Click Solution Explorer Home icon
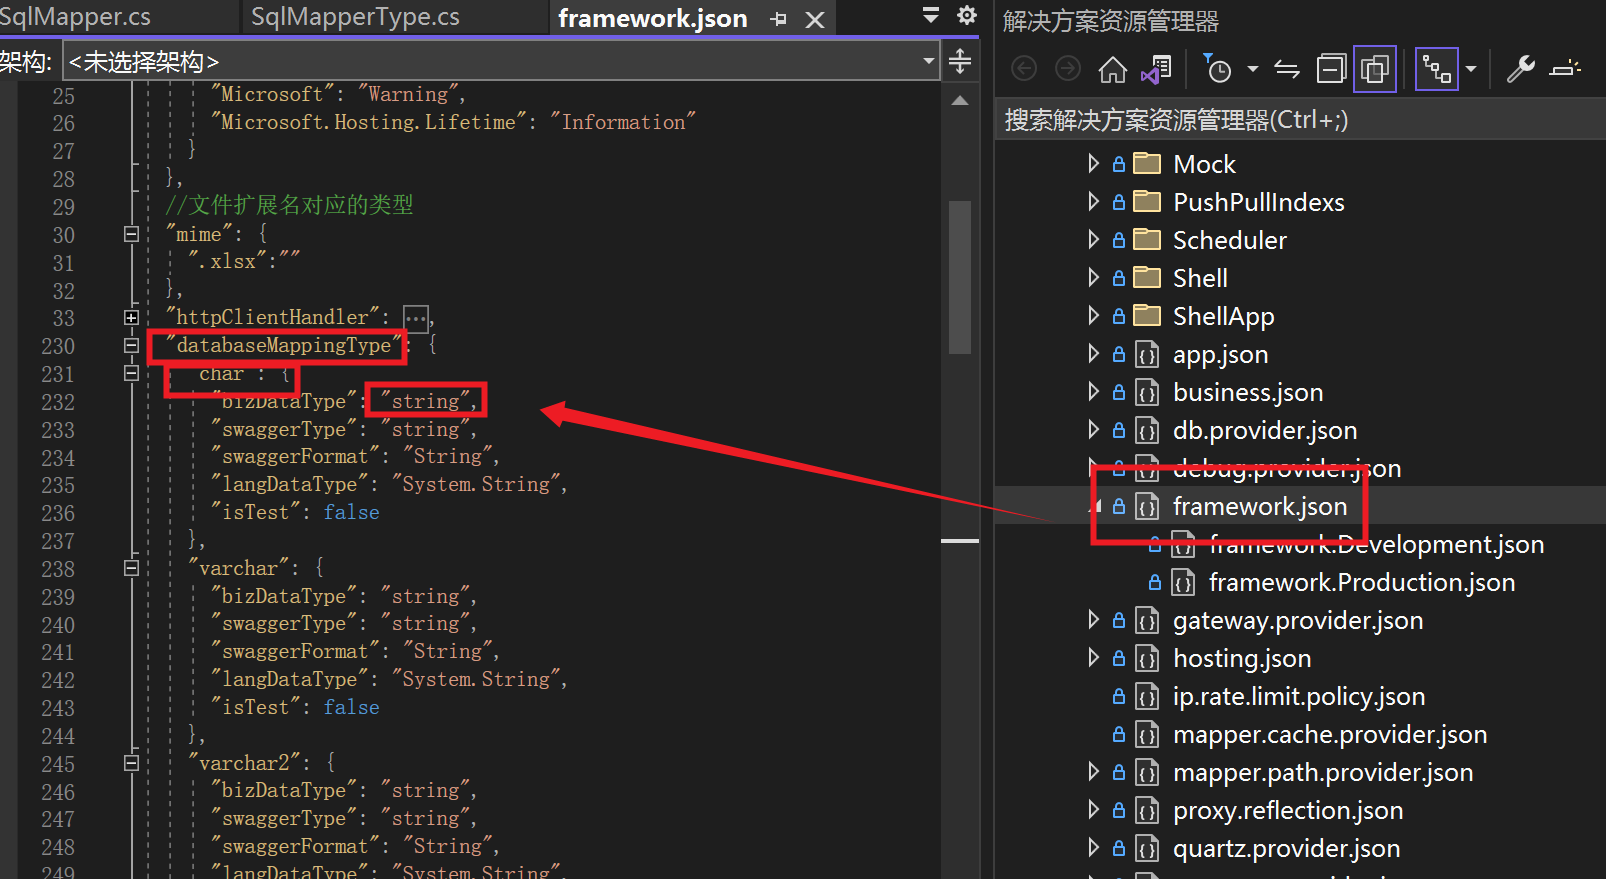This screenshot has height=879, width=1606. 1112,69
